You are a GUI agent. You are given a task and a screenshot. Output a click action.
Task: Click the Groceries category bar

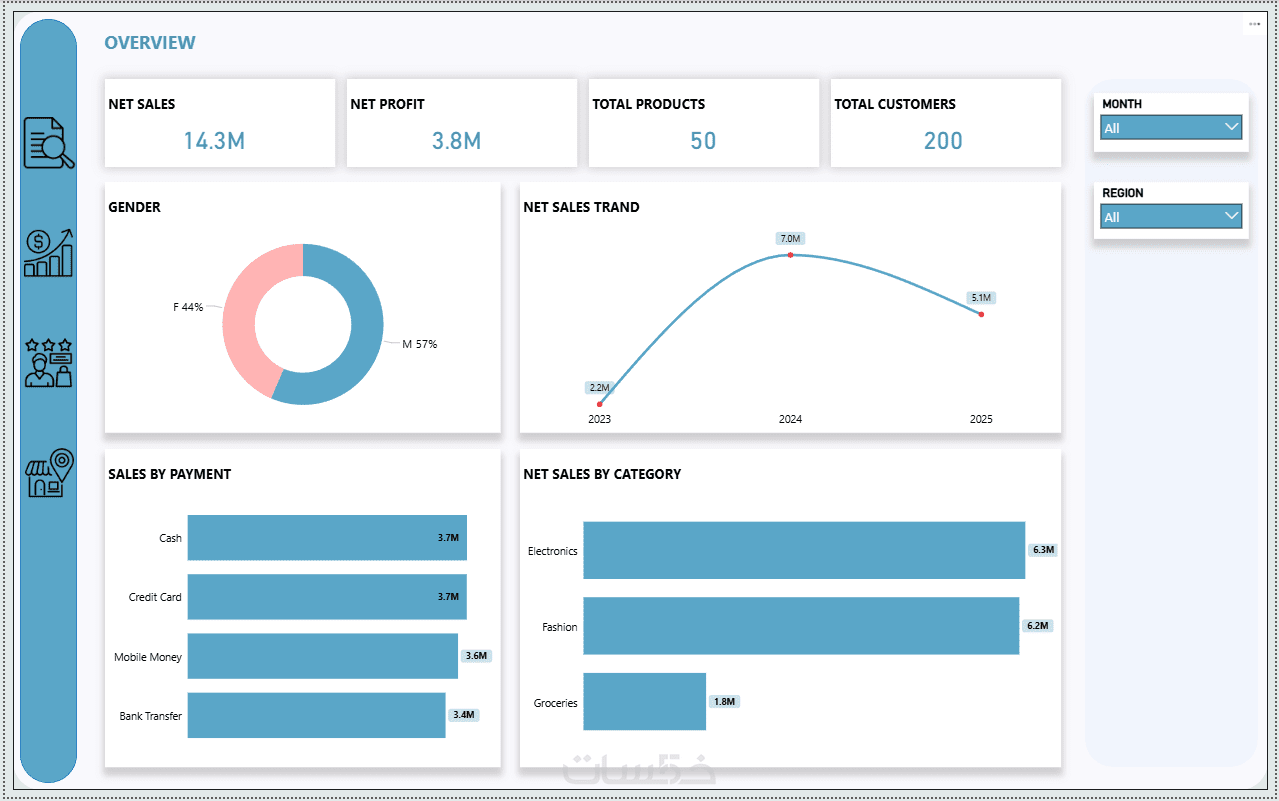(645, 702)
